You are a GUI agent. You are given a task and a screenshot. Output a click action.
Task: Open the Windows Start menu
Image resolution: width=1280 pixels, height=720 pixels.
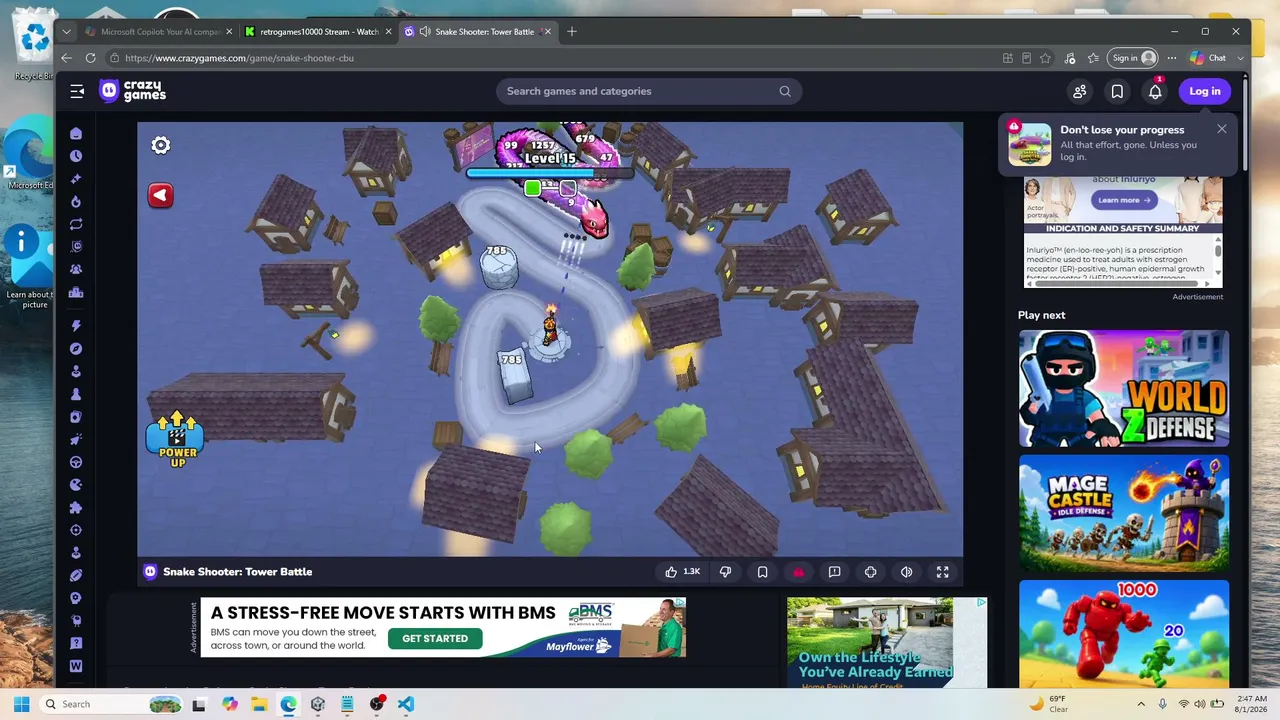[x=21, y=704]
